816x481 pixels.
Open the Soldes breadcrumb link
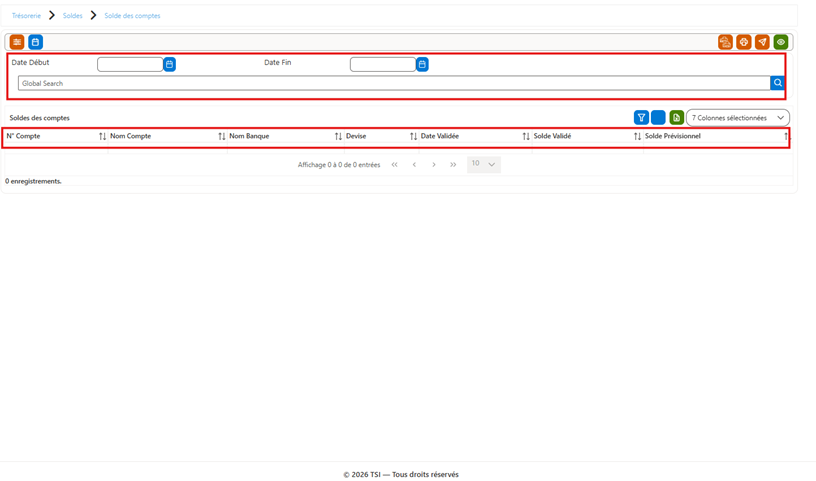pos(72,16)
